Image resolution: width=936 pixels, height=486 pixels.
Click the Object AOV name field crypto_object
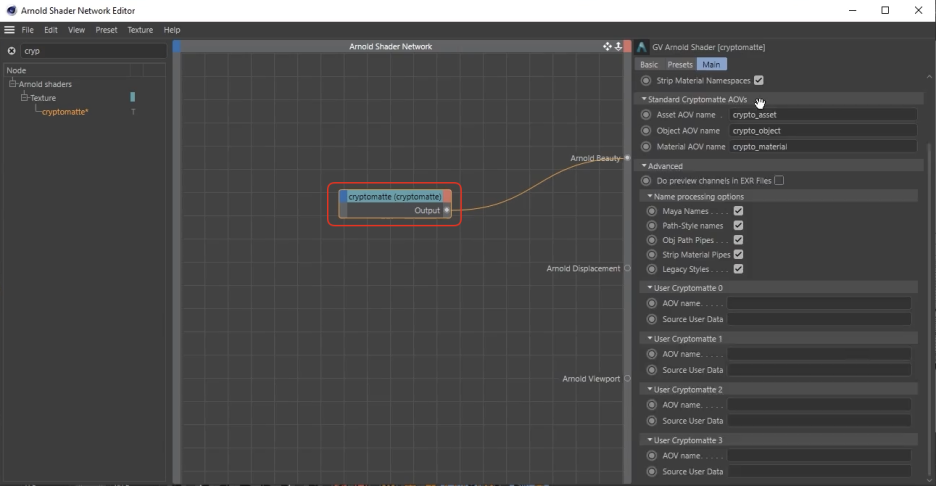[822, 131]
